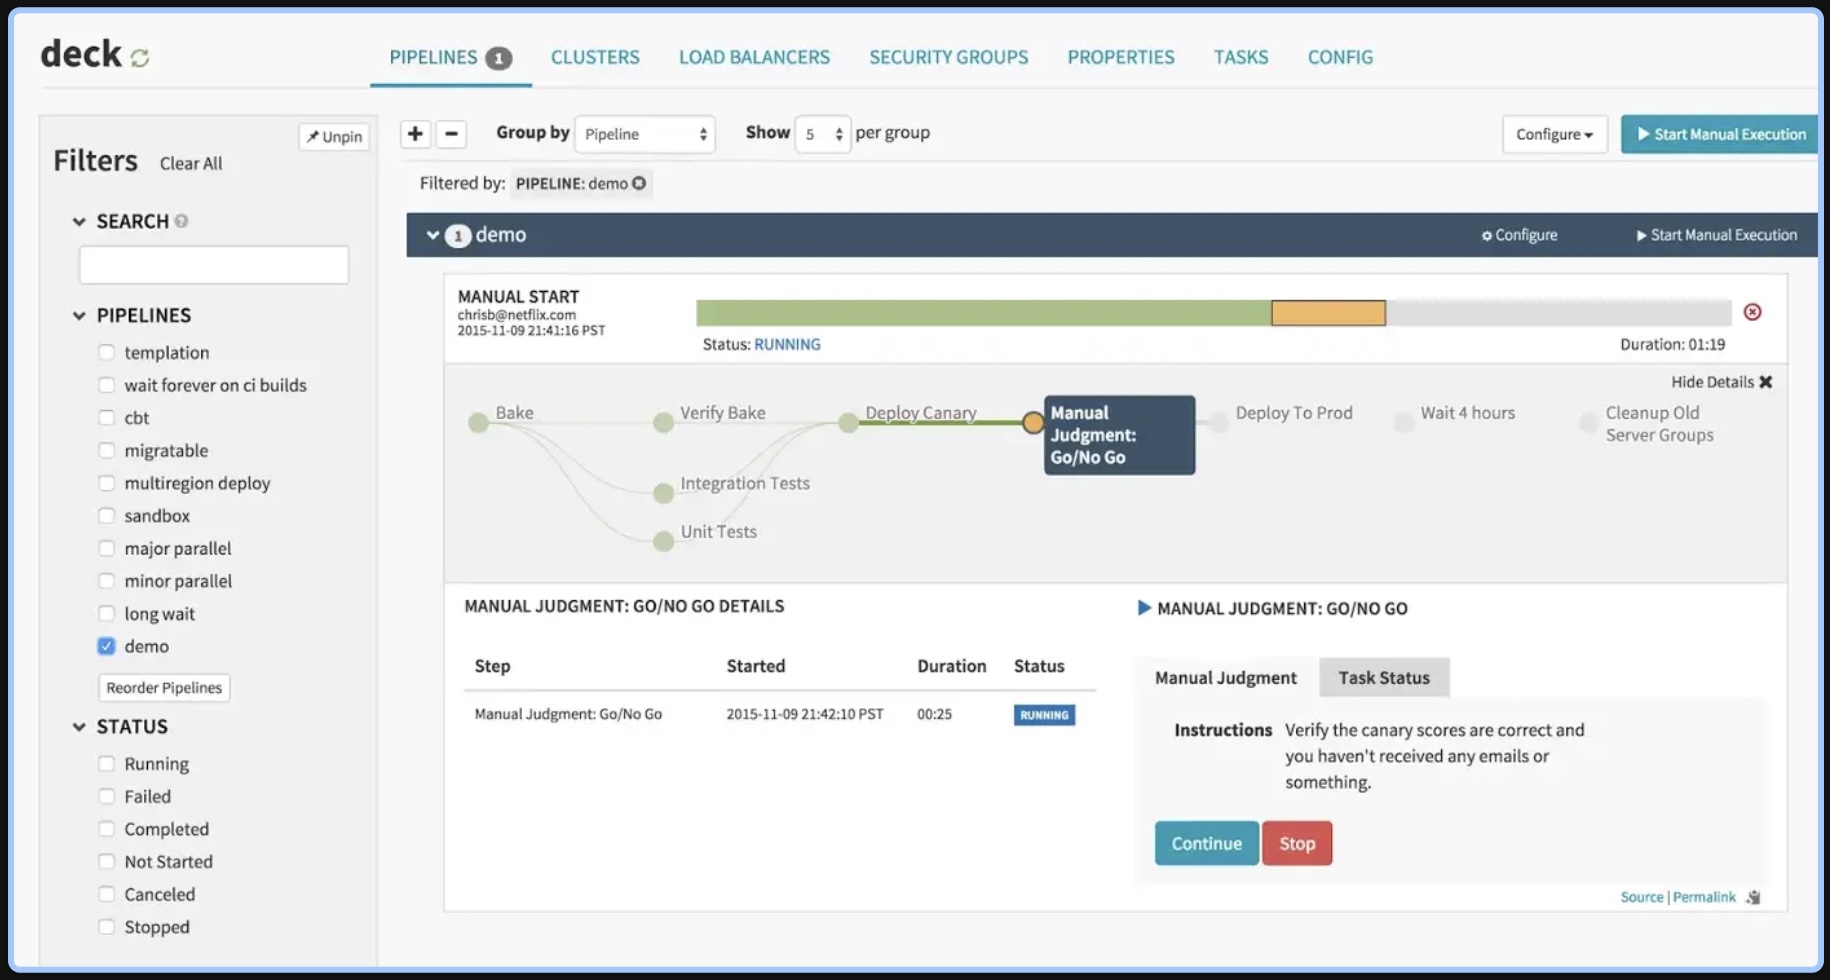Screen dimensions: 1830x980
Task: Check the Completed status filter
Action: point(106,829)
